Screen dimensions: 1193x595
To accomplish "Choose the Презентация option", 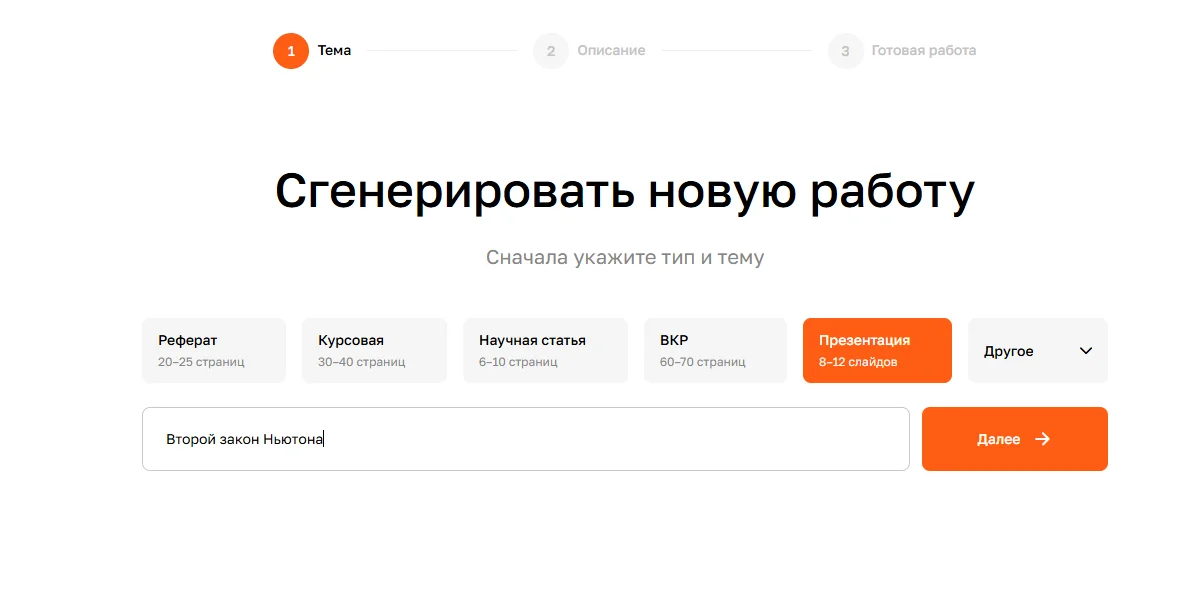I will 877,351.
